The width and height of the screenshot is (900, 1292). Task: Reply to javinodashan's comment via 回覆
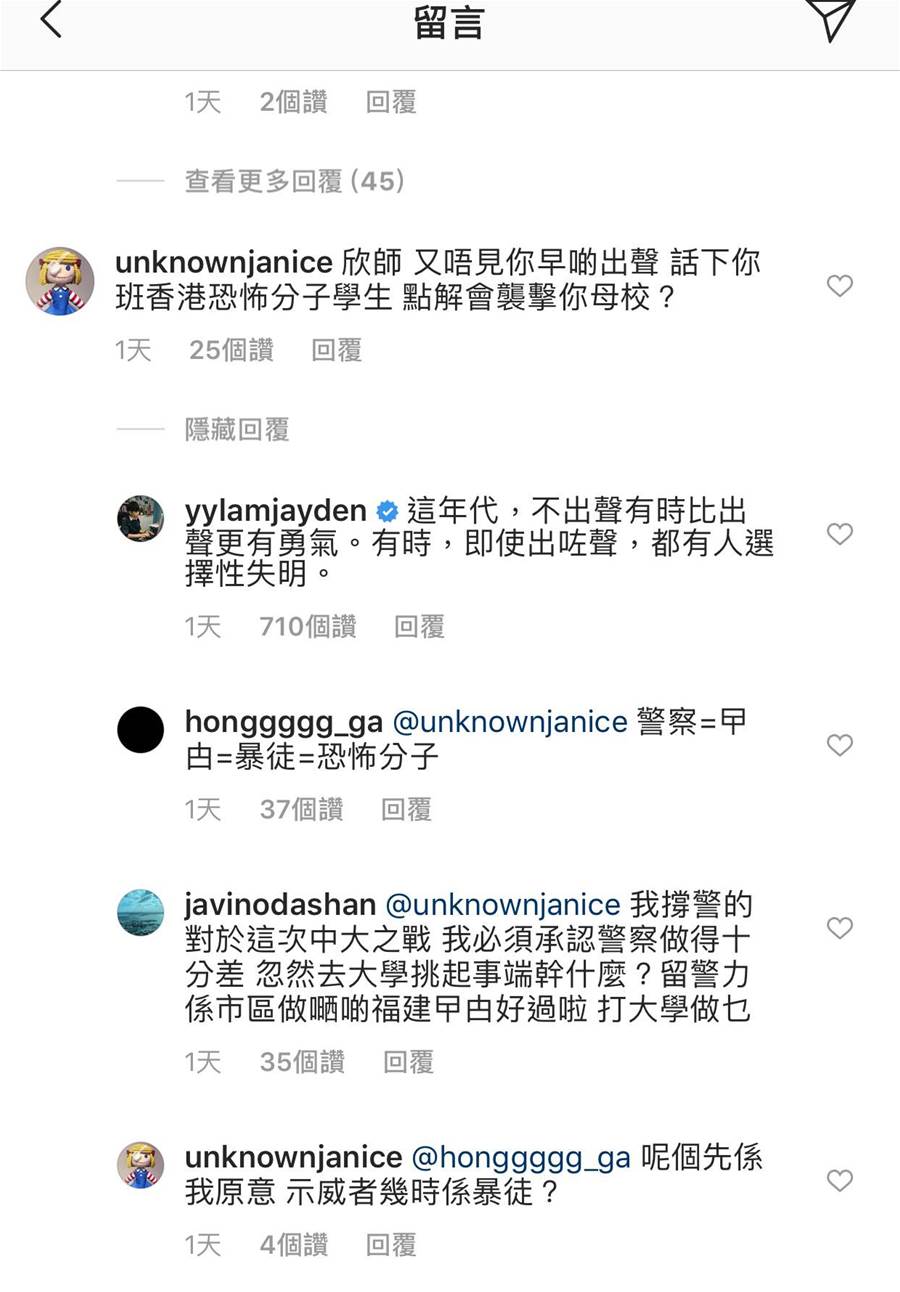408,1062
